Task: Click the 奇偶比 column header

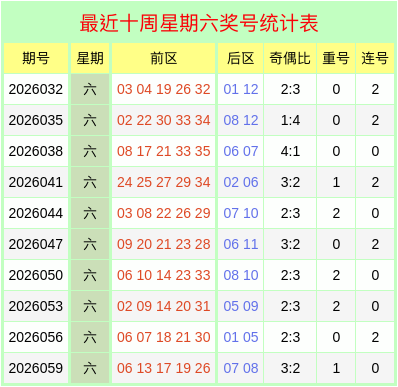Action: 290,58
